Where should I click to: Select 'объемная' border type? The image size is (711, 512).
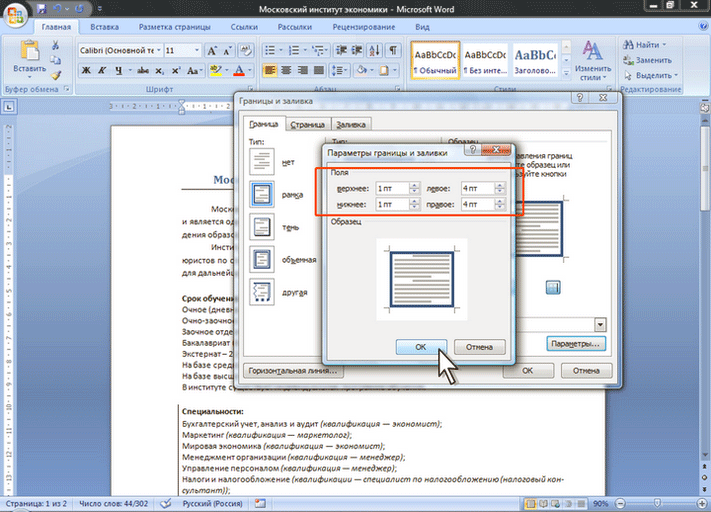(x=262, y=259)
